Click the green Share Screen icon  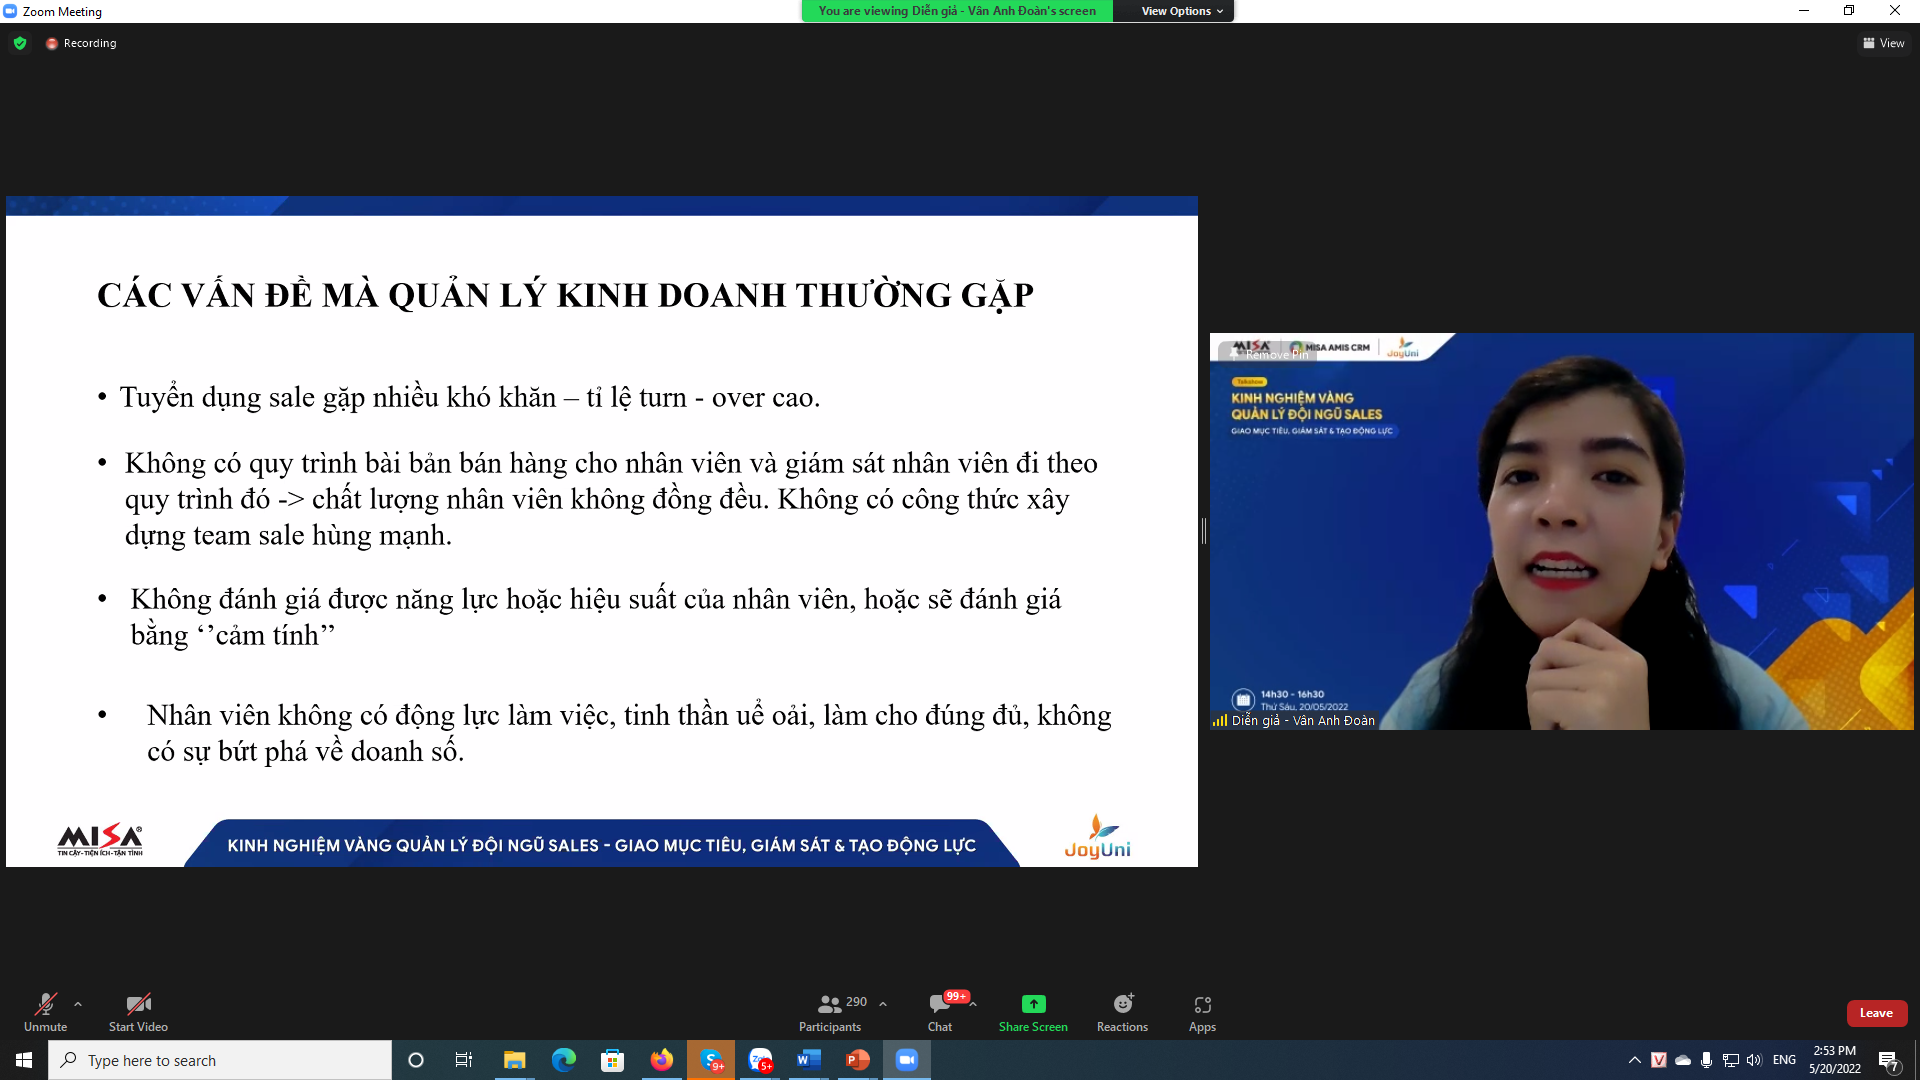(1033, 1004)
